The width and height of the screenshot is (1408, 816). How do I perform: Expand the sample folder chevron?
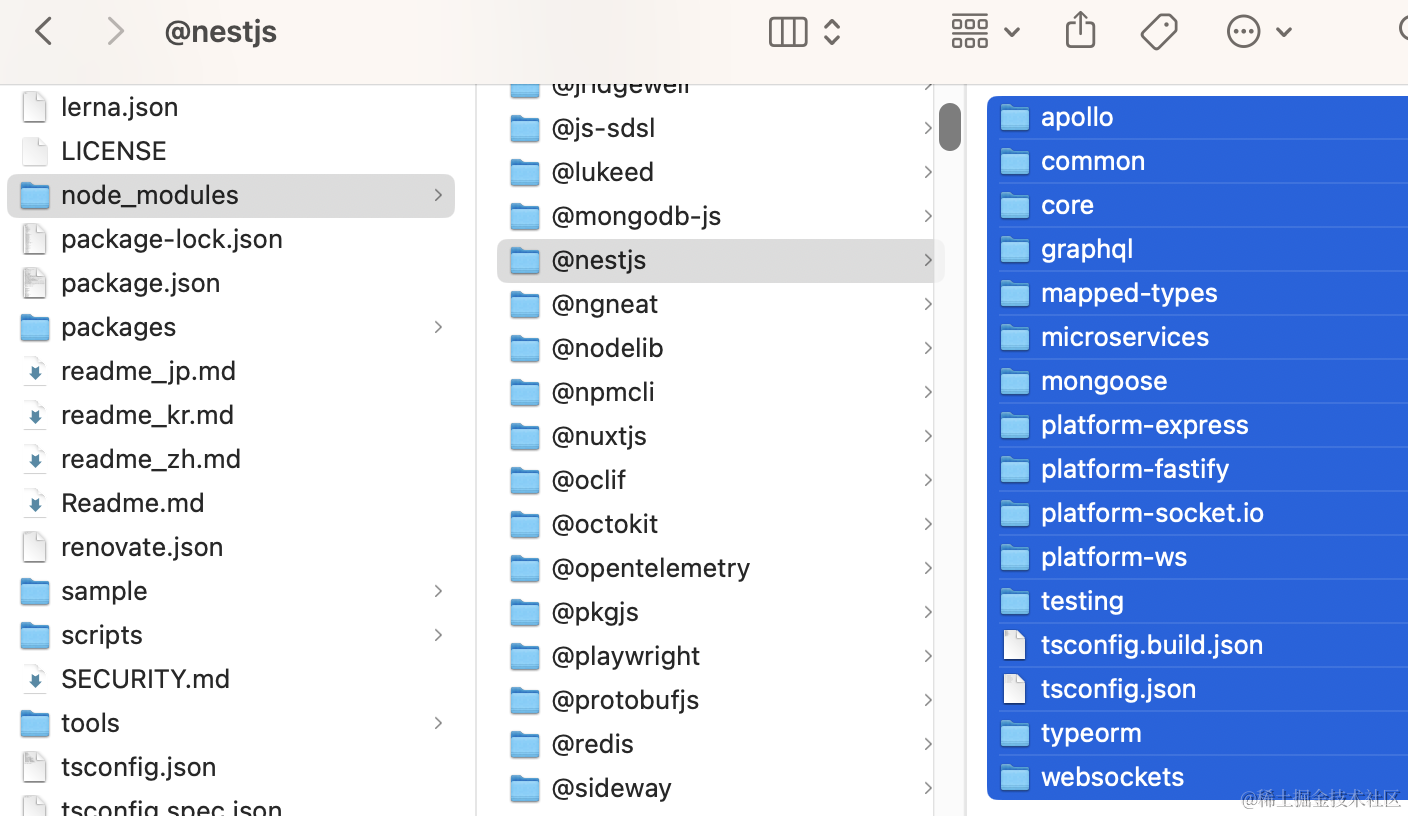pyautogui.click(x=438, y=591)
